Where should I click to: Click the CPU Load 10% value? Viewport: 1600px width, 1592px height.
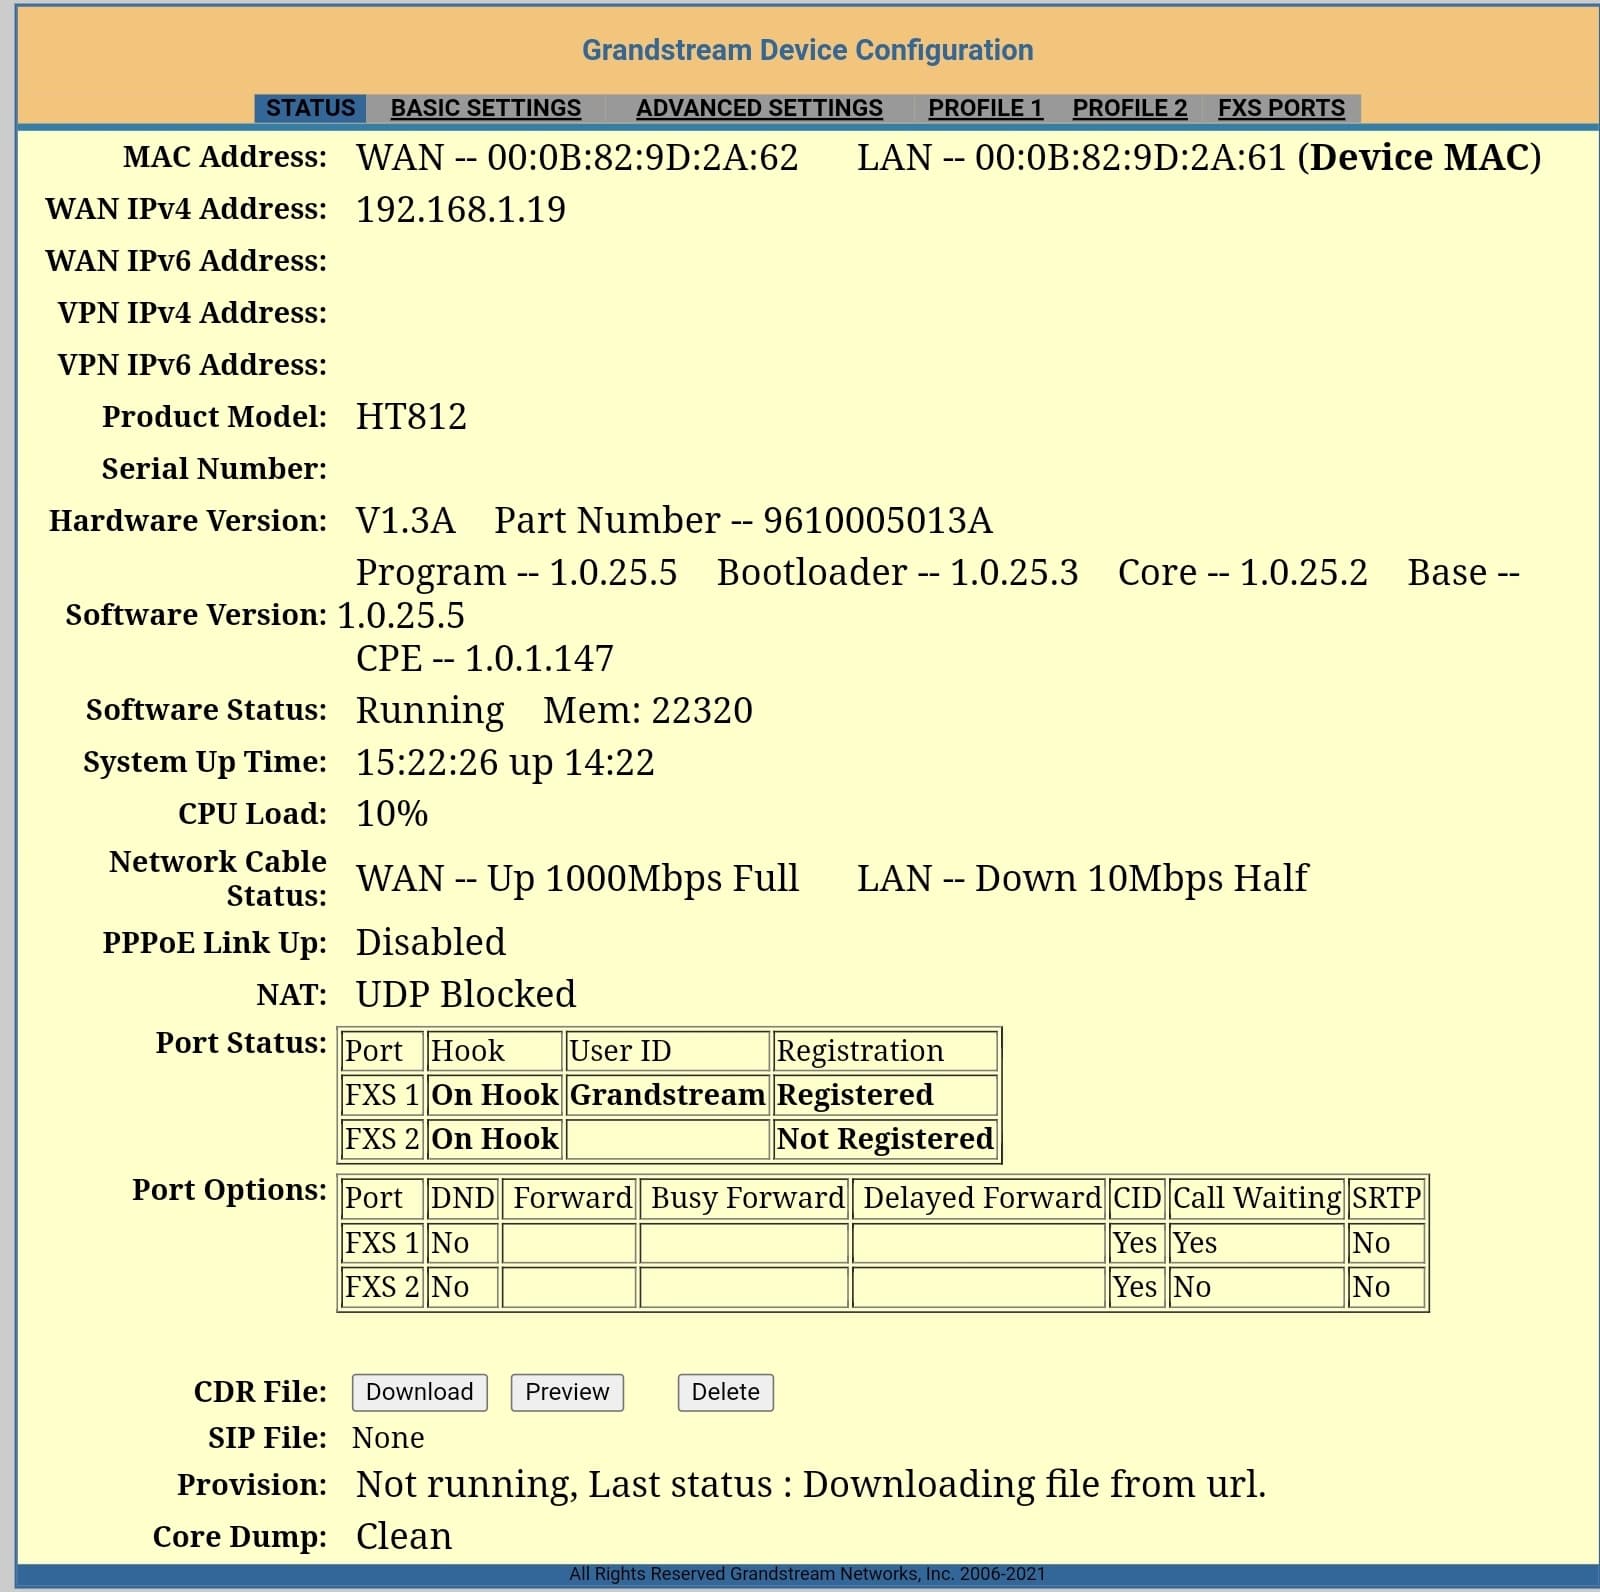(392, 814)
